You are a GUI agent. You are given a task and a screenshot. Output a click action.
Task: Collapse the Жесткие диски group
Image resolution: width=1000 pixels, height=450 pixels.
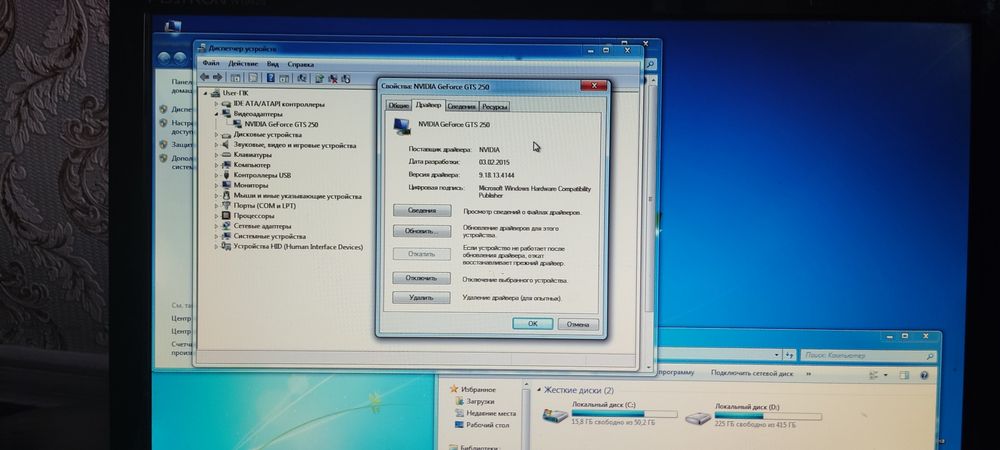coord(540,389)
